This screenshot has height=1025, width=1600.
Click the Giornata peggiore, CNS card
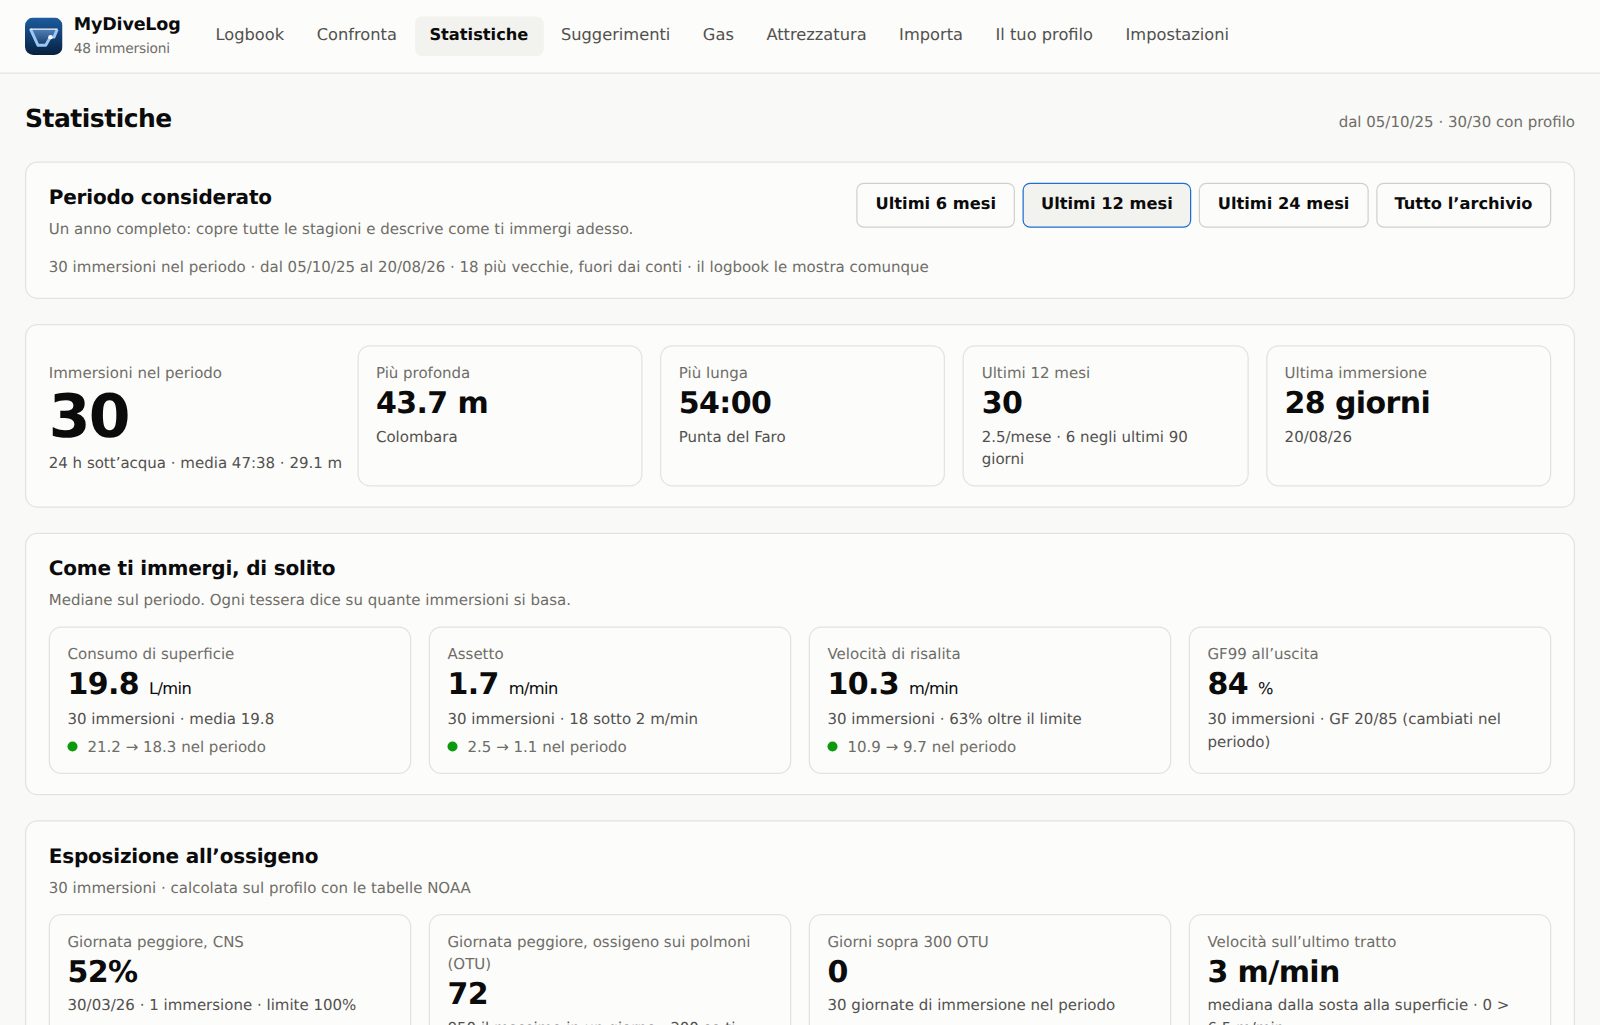[230, 970]
